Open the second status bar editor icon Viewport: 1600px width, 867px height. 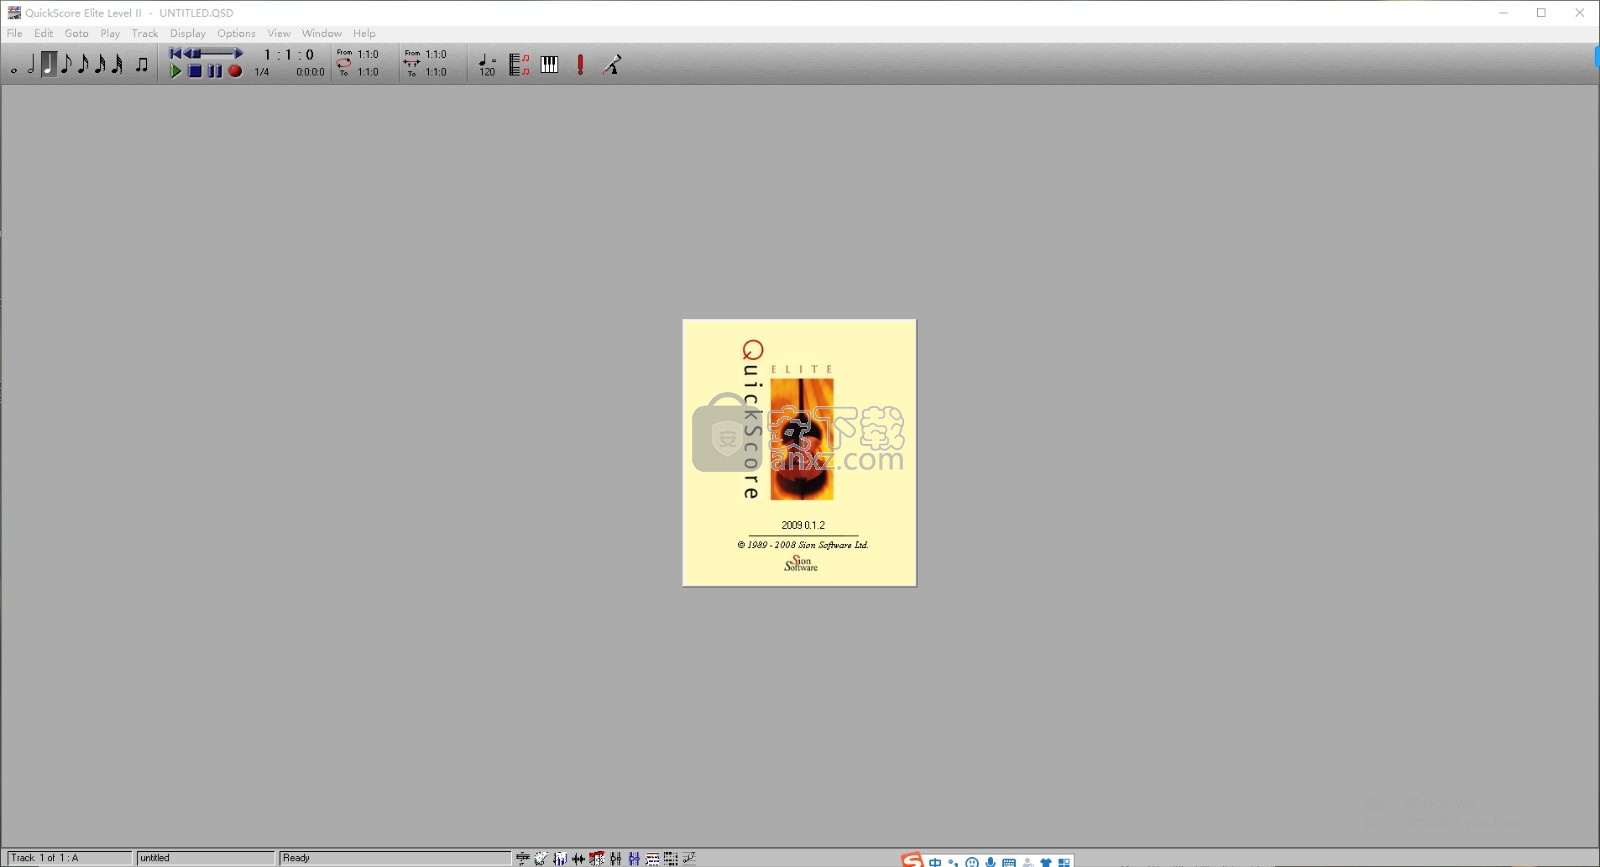(541, 858)
